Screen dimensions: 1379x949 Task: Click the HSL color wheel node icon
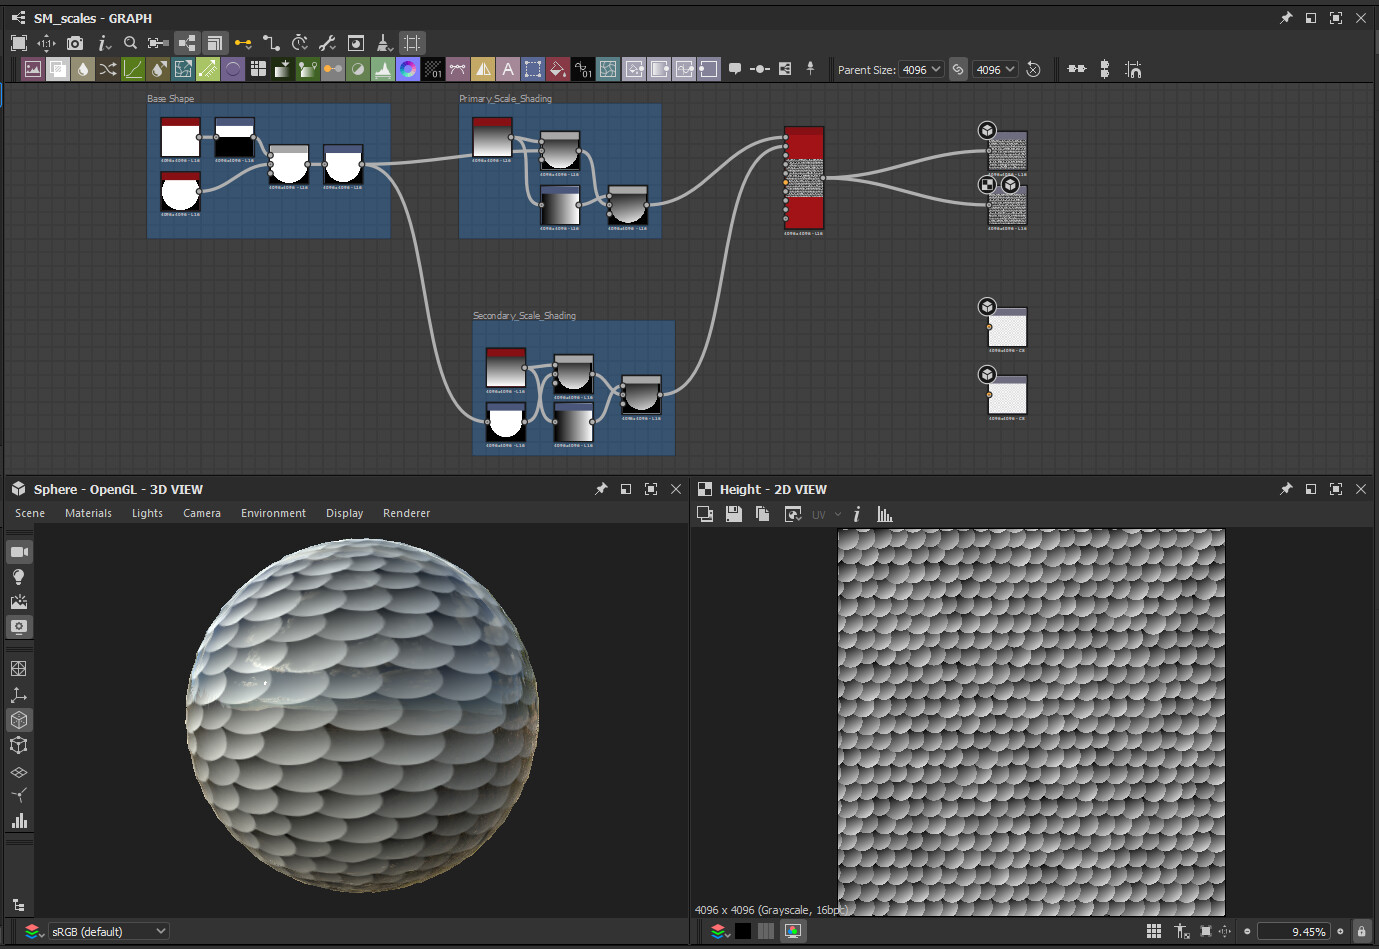(408, 69)
